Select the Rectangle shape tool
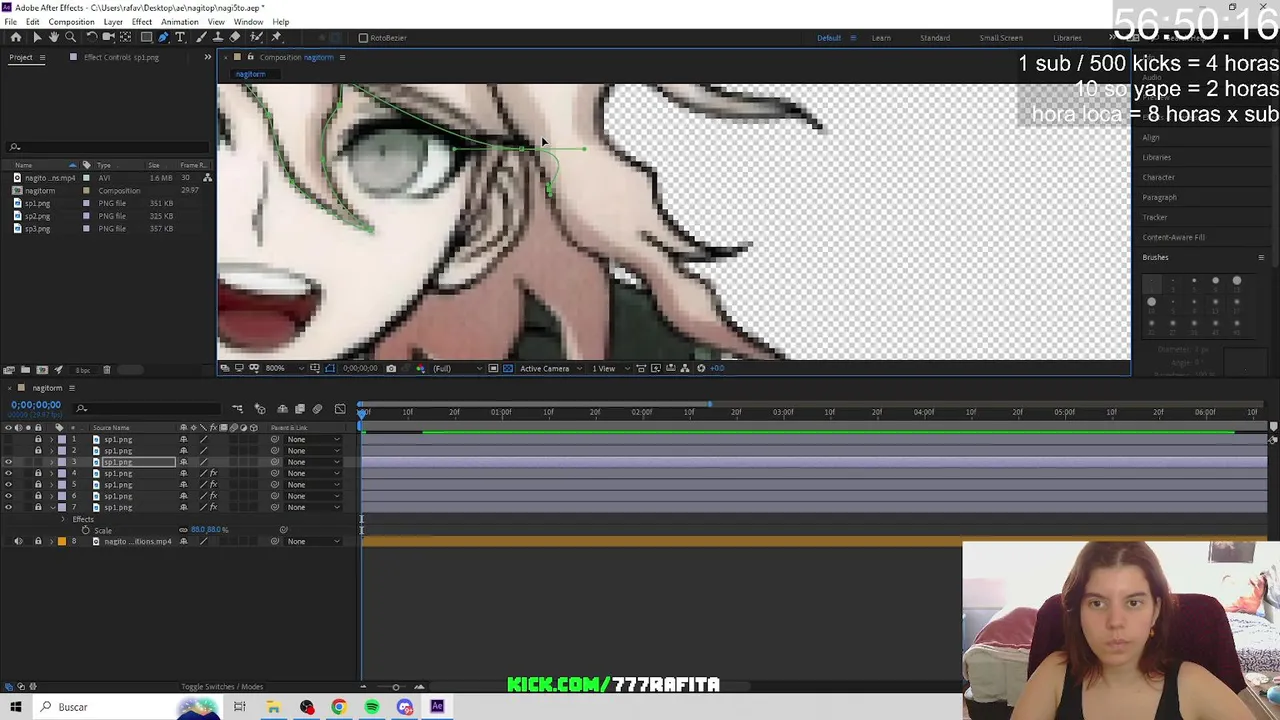The image size is (1280, 720). 146,37
